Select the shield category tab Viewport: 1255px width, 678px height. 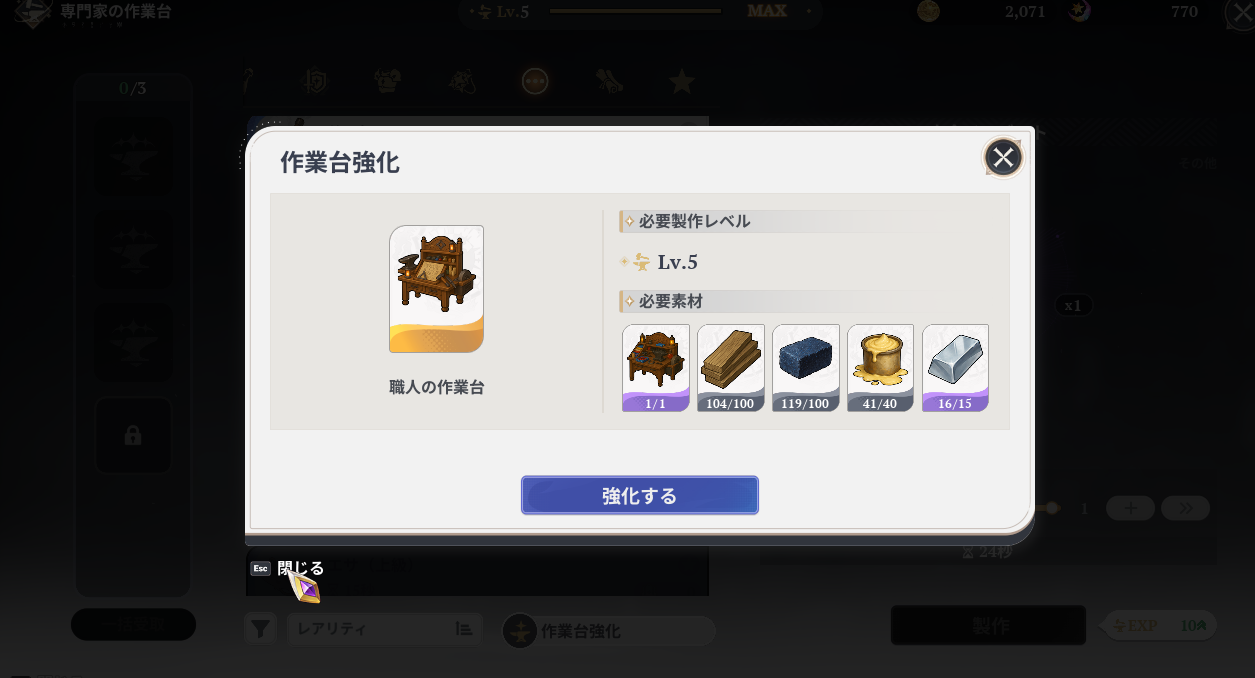pos(316,81)
